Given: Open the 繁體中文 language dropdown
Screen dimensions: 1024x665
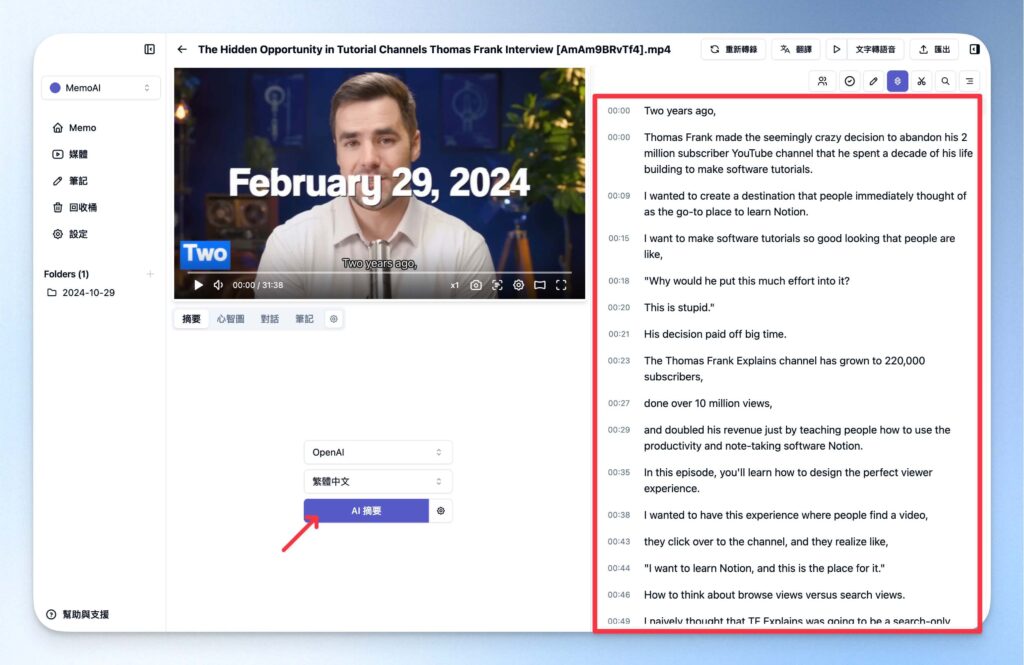Looking at the screenshot, I should tap(377, 481).
